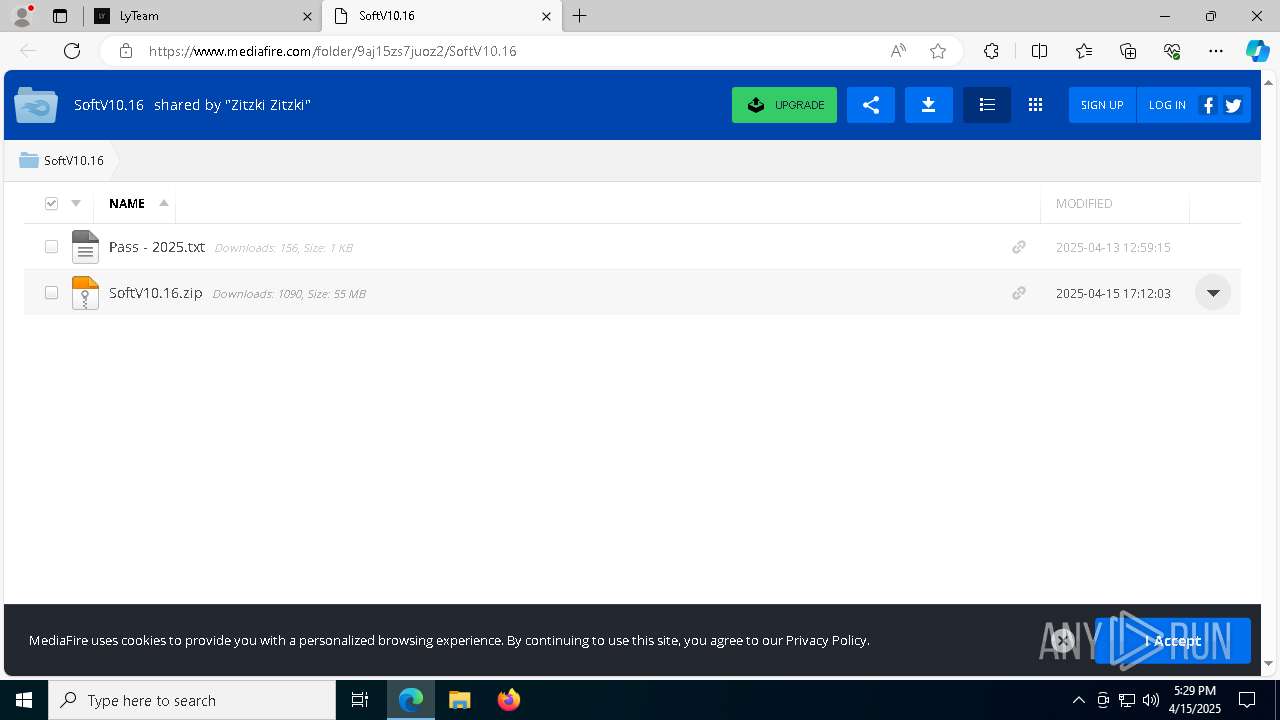Click the breadcrumb folder icon for SoftV10.16

point(29,160)
